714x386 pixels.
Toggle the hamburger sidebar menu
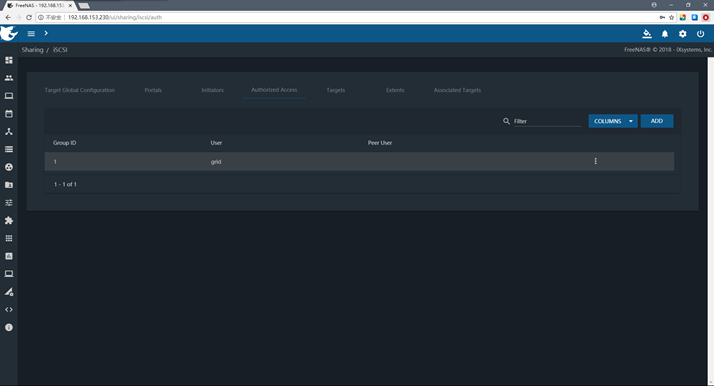[x=31, y=33]
